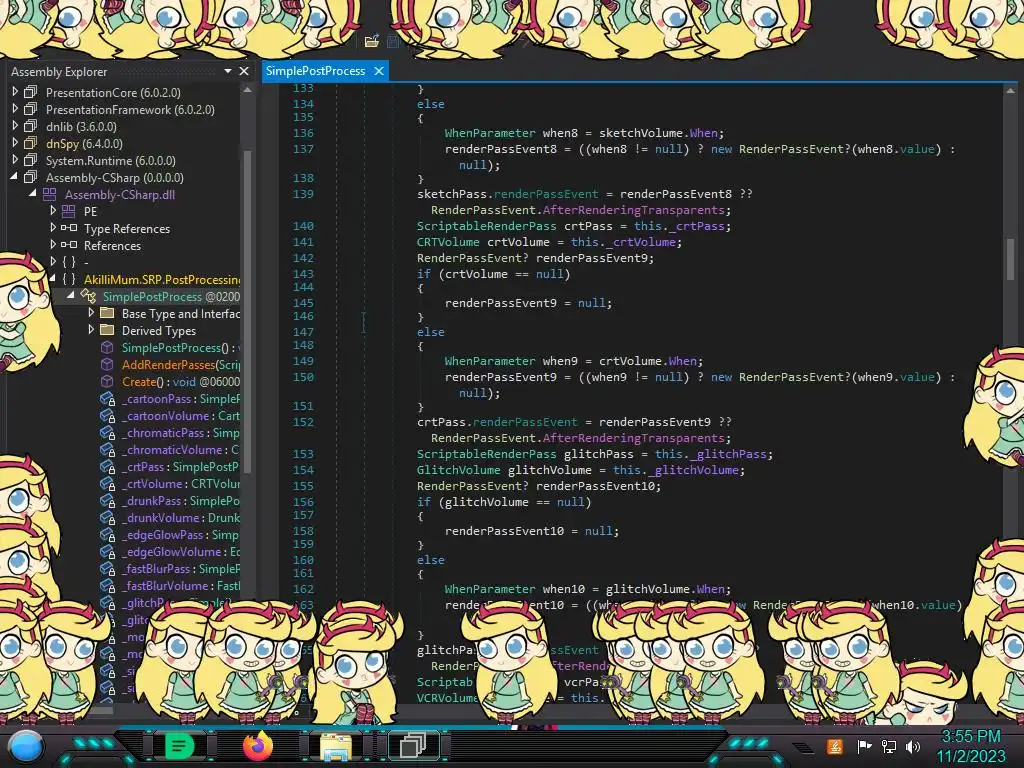The width and height of the screenshot is (1024, 768).
Task: Click the dnSpy assembly icon
Action: [x=30, y=143]
